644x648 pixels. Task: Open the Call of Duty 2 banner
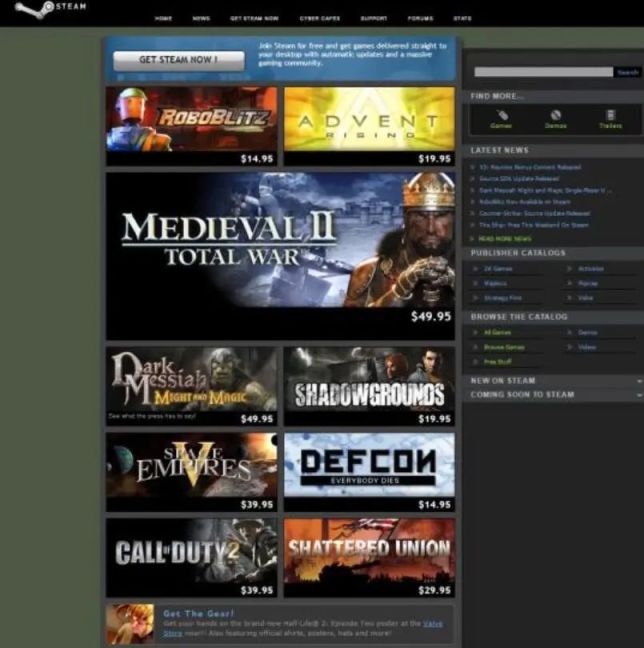(191, 557)
